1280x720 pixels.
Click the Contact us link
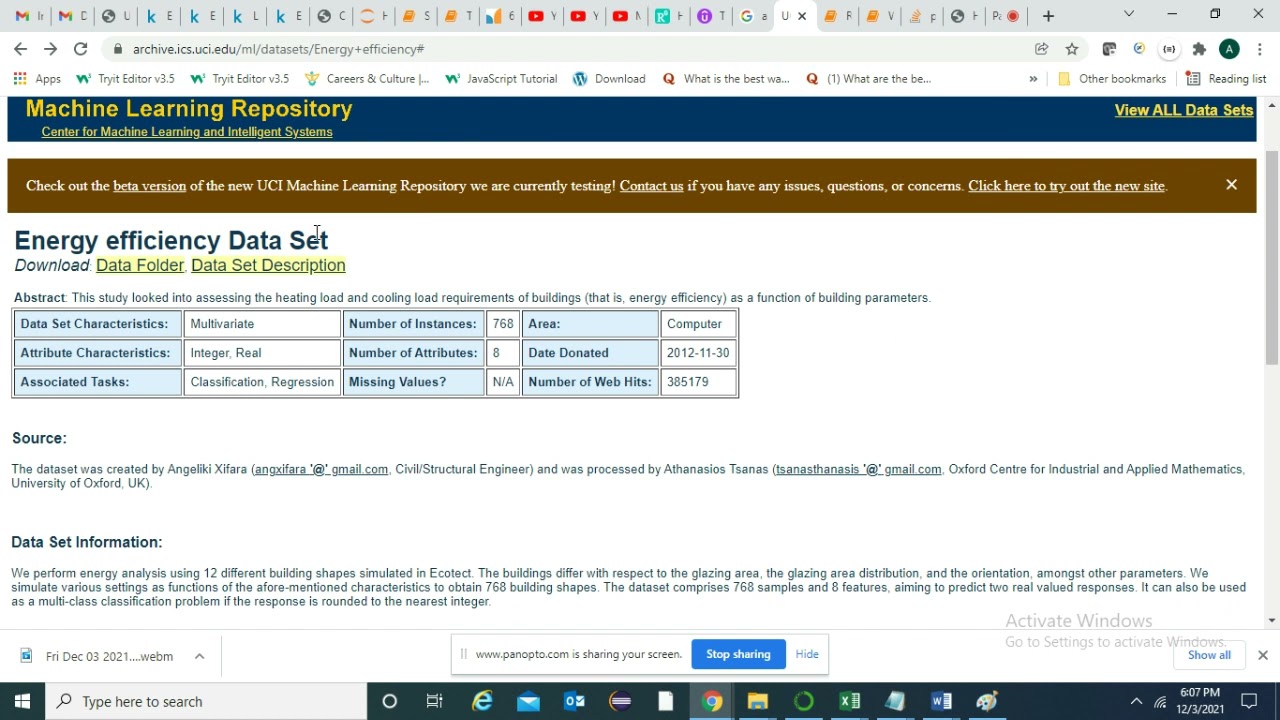tap(651, 186)
